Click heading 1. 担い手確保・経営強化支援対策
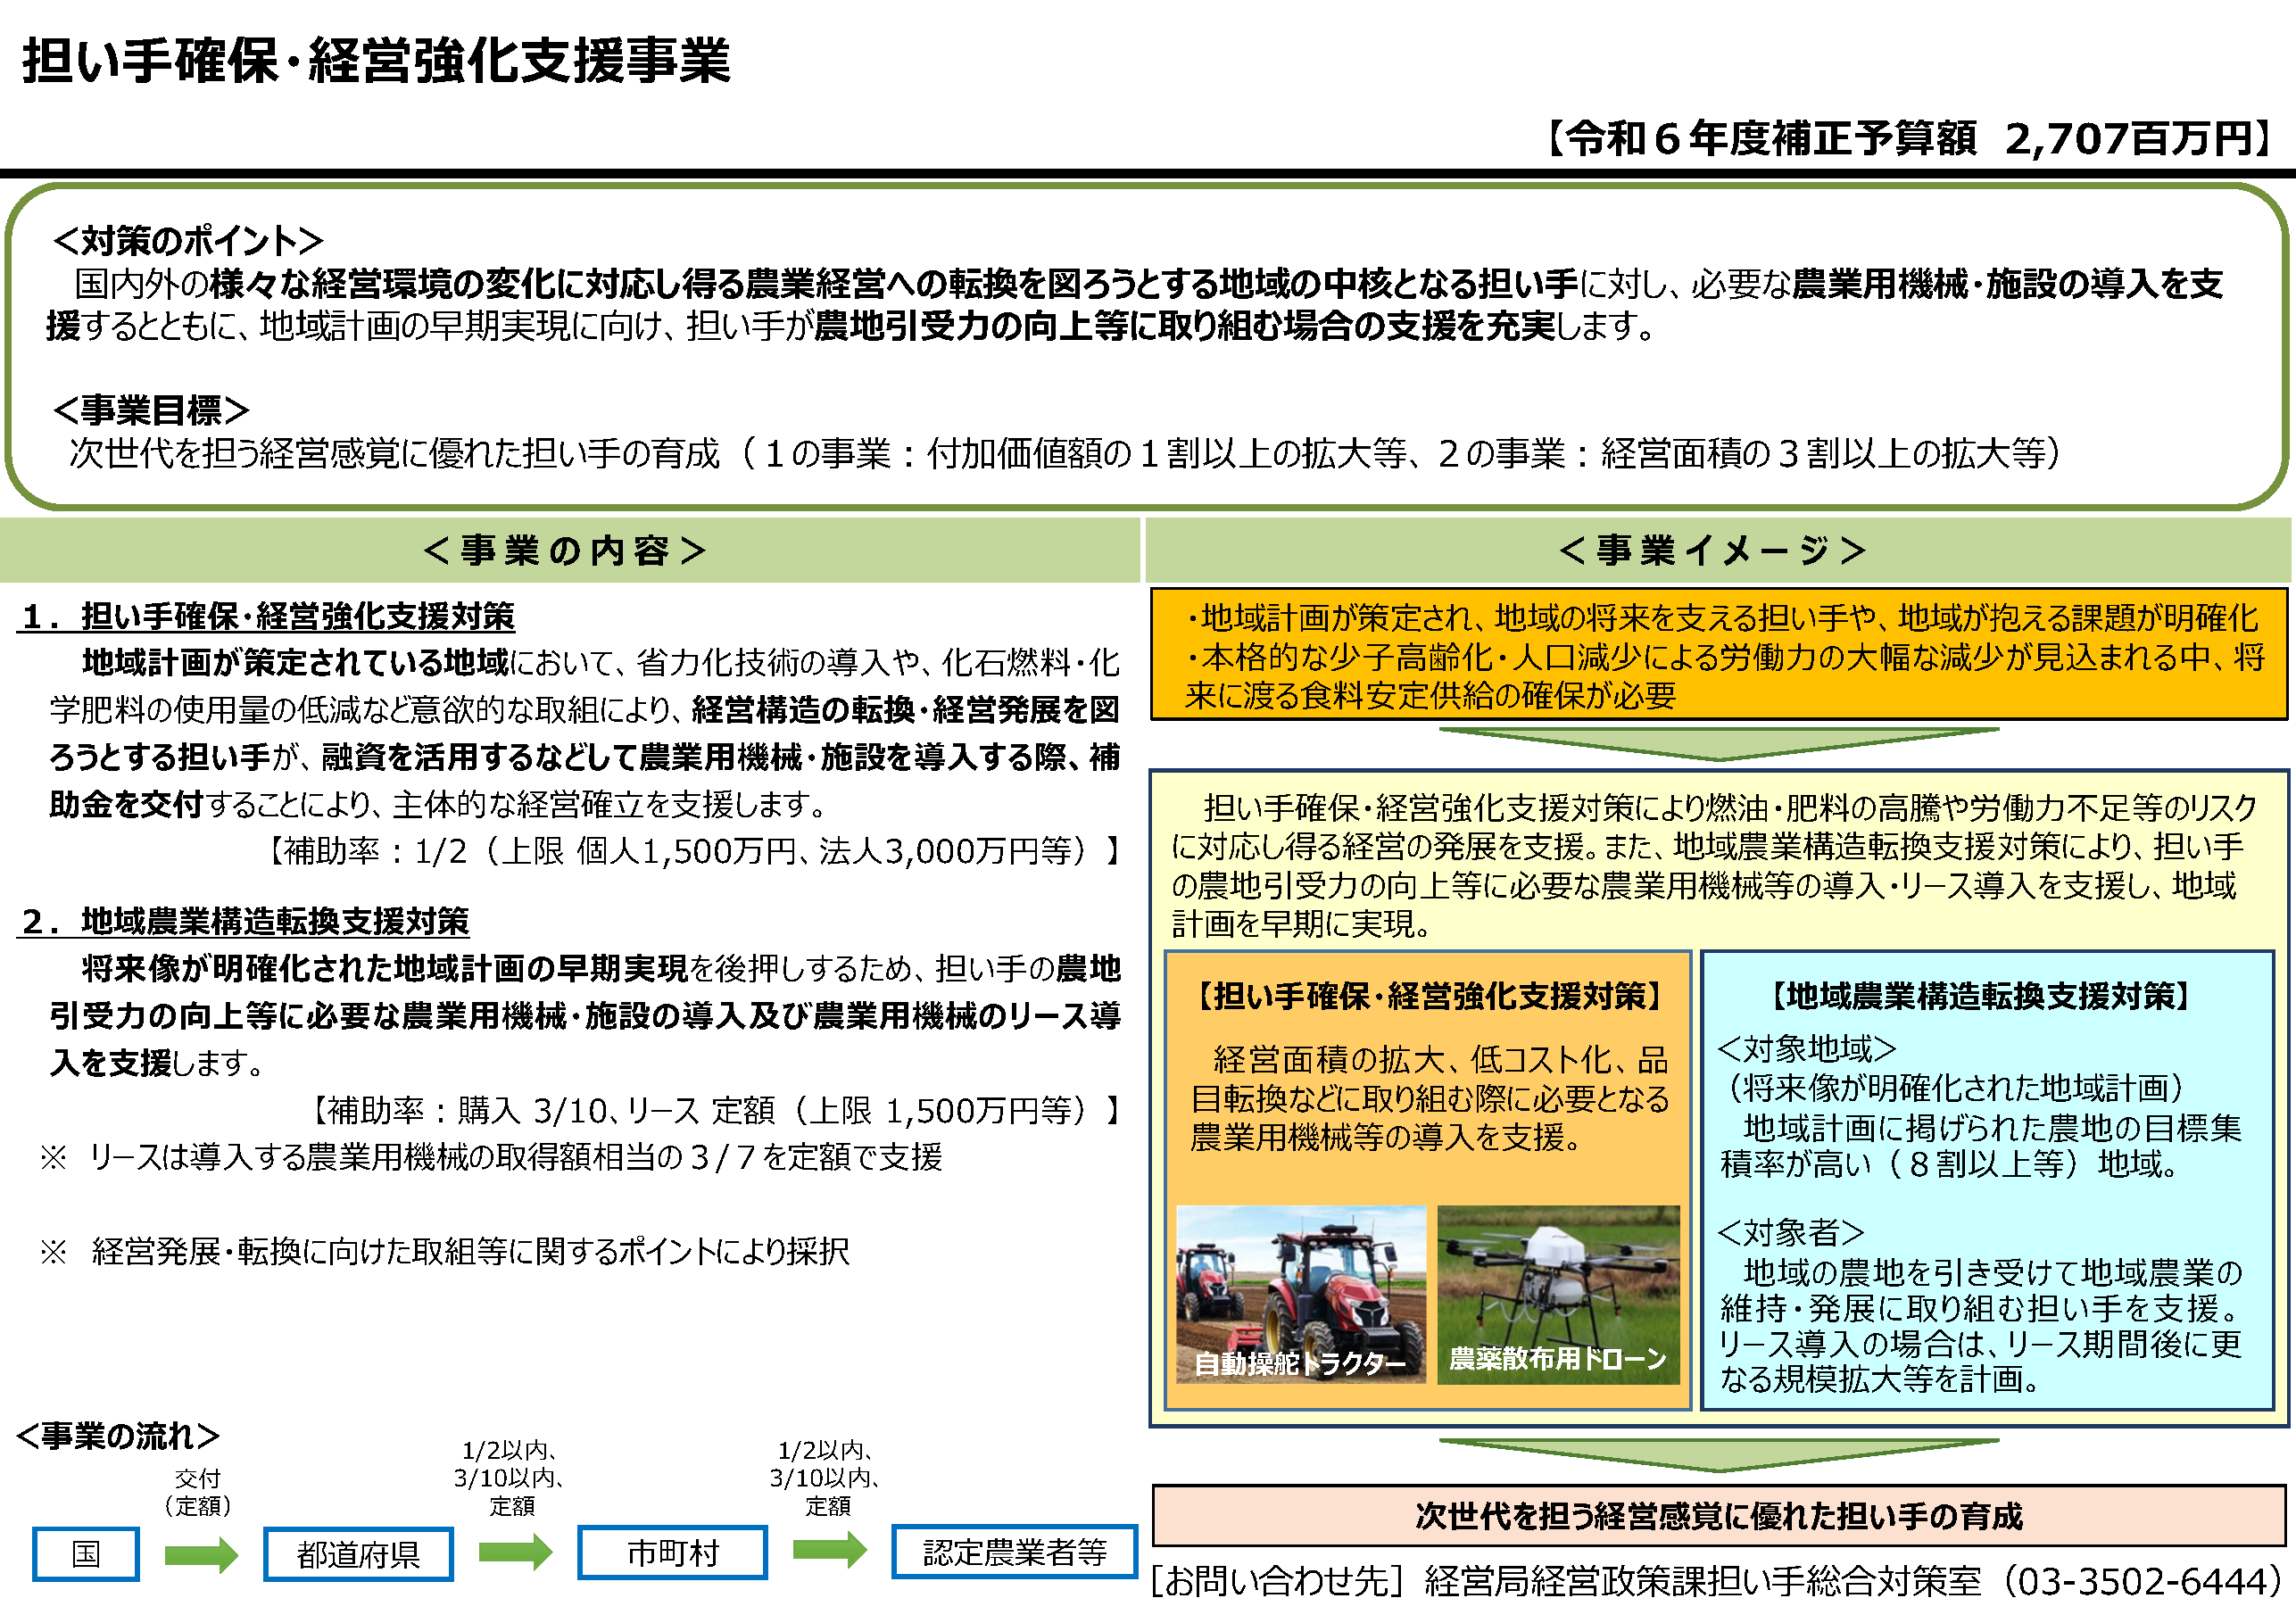The width and height of the screenshot is (2296, 1623). point(268,616)
